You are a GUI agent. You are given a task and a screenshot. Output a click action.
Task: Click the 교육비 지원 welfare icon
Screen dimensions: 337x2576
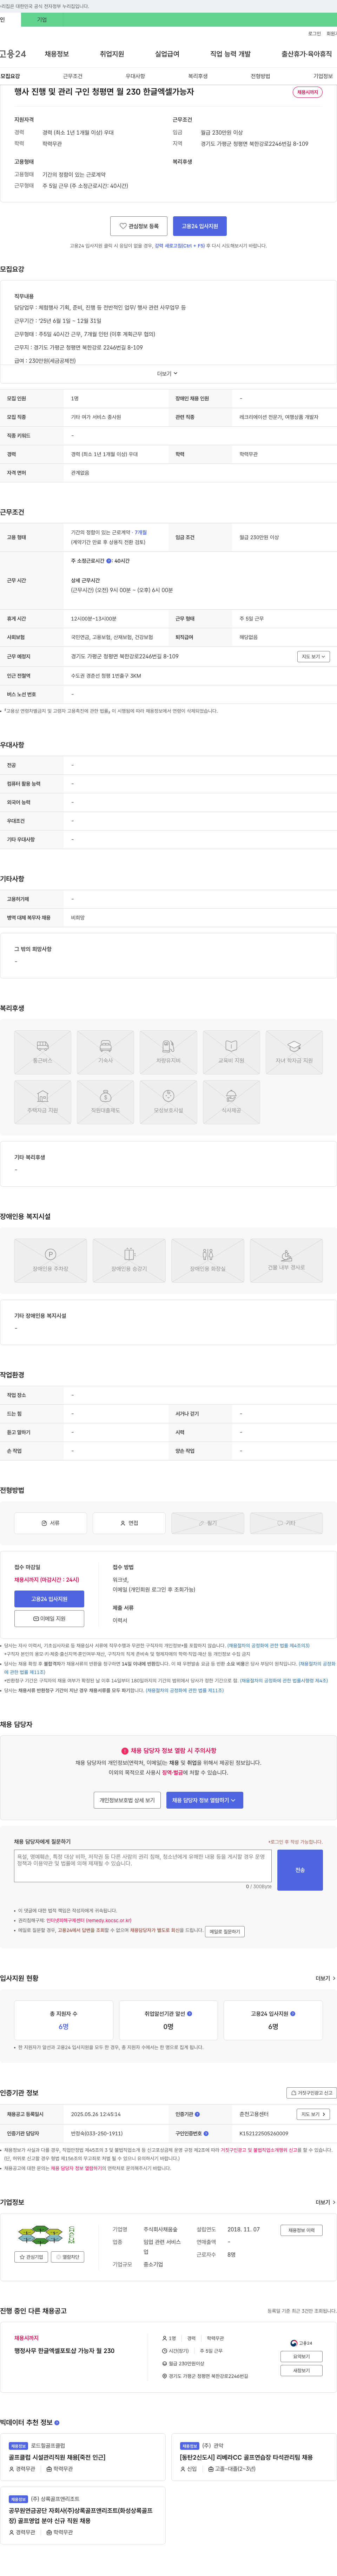point(231,1052)
